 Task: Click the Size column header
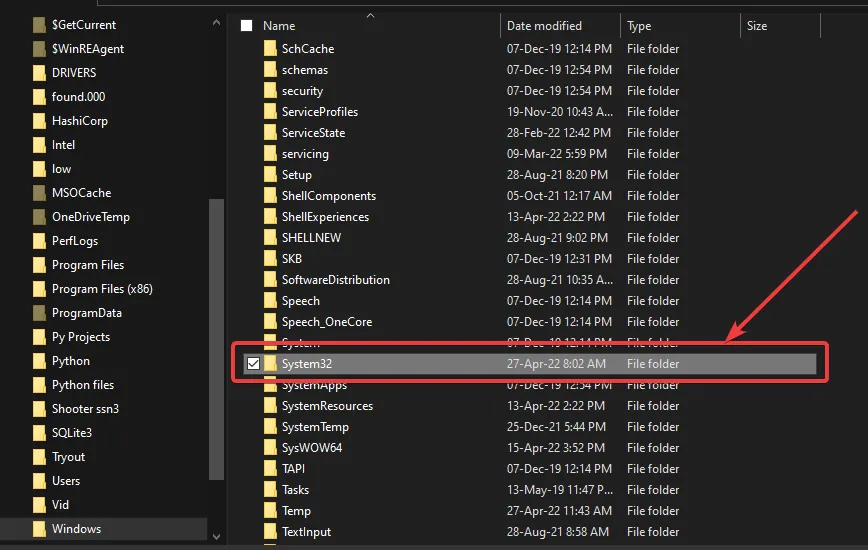tap(757, 26)
